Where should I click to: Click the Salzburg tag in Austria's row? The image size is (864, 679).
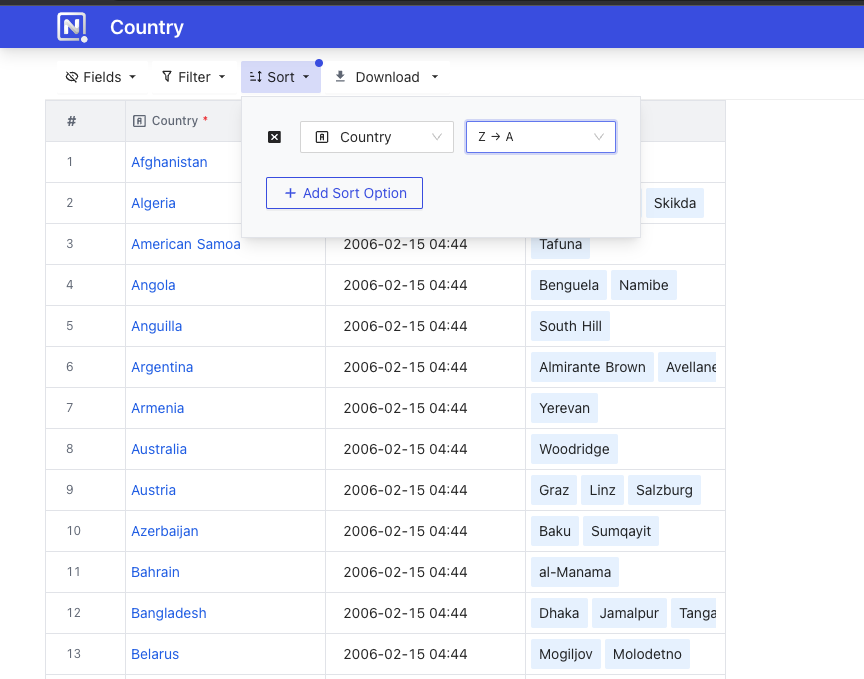click(662, 490)
